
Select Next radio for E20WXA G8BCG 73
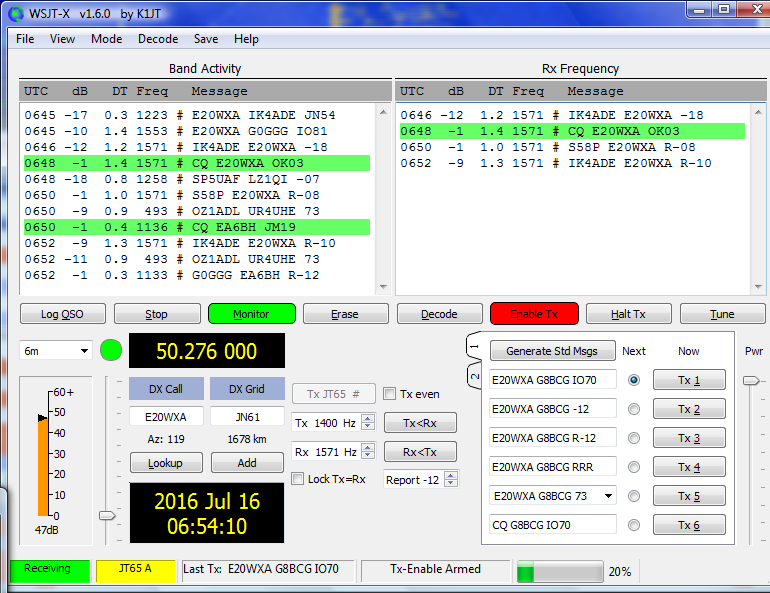[634, 496]
